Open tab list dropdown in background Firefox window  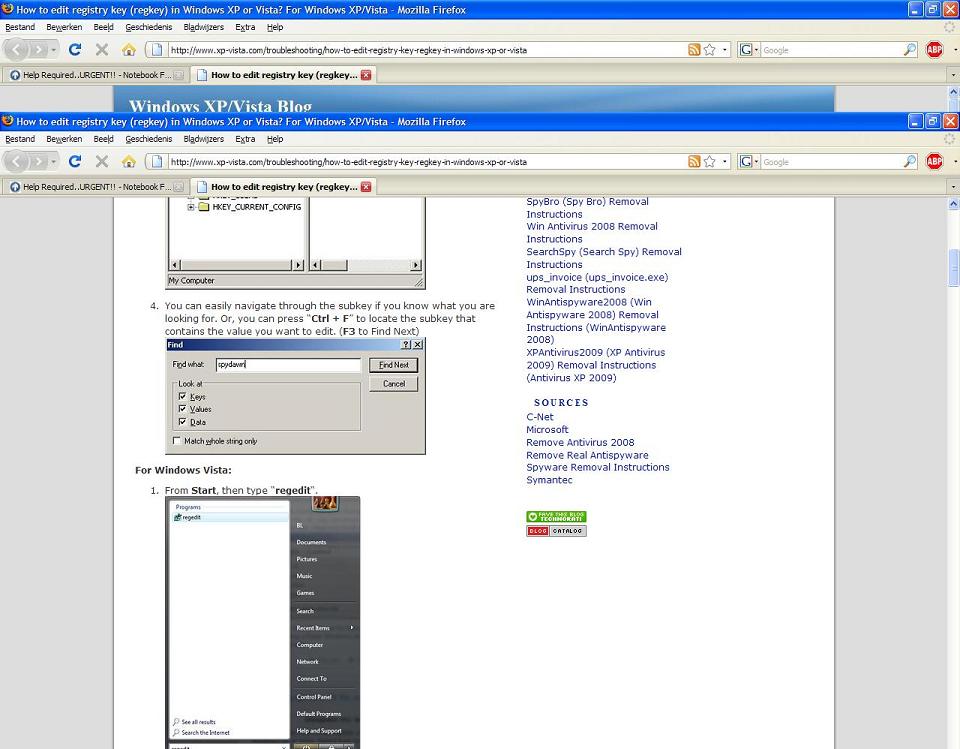953,75
